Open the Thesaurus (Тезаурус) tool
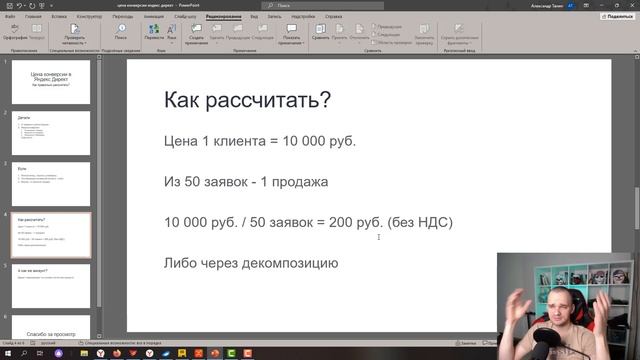 click(x=37, y=32)
